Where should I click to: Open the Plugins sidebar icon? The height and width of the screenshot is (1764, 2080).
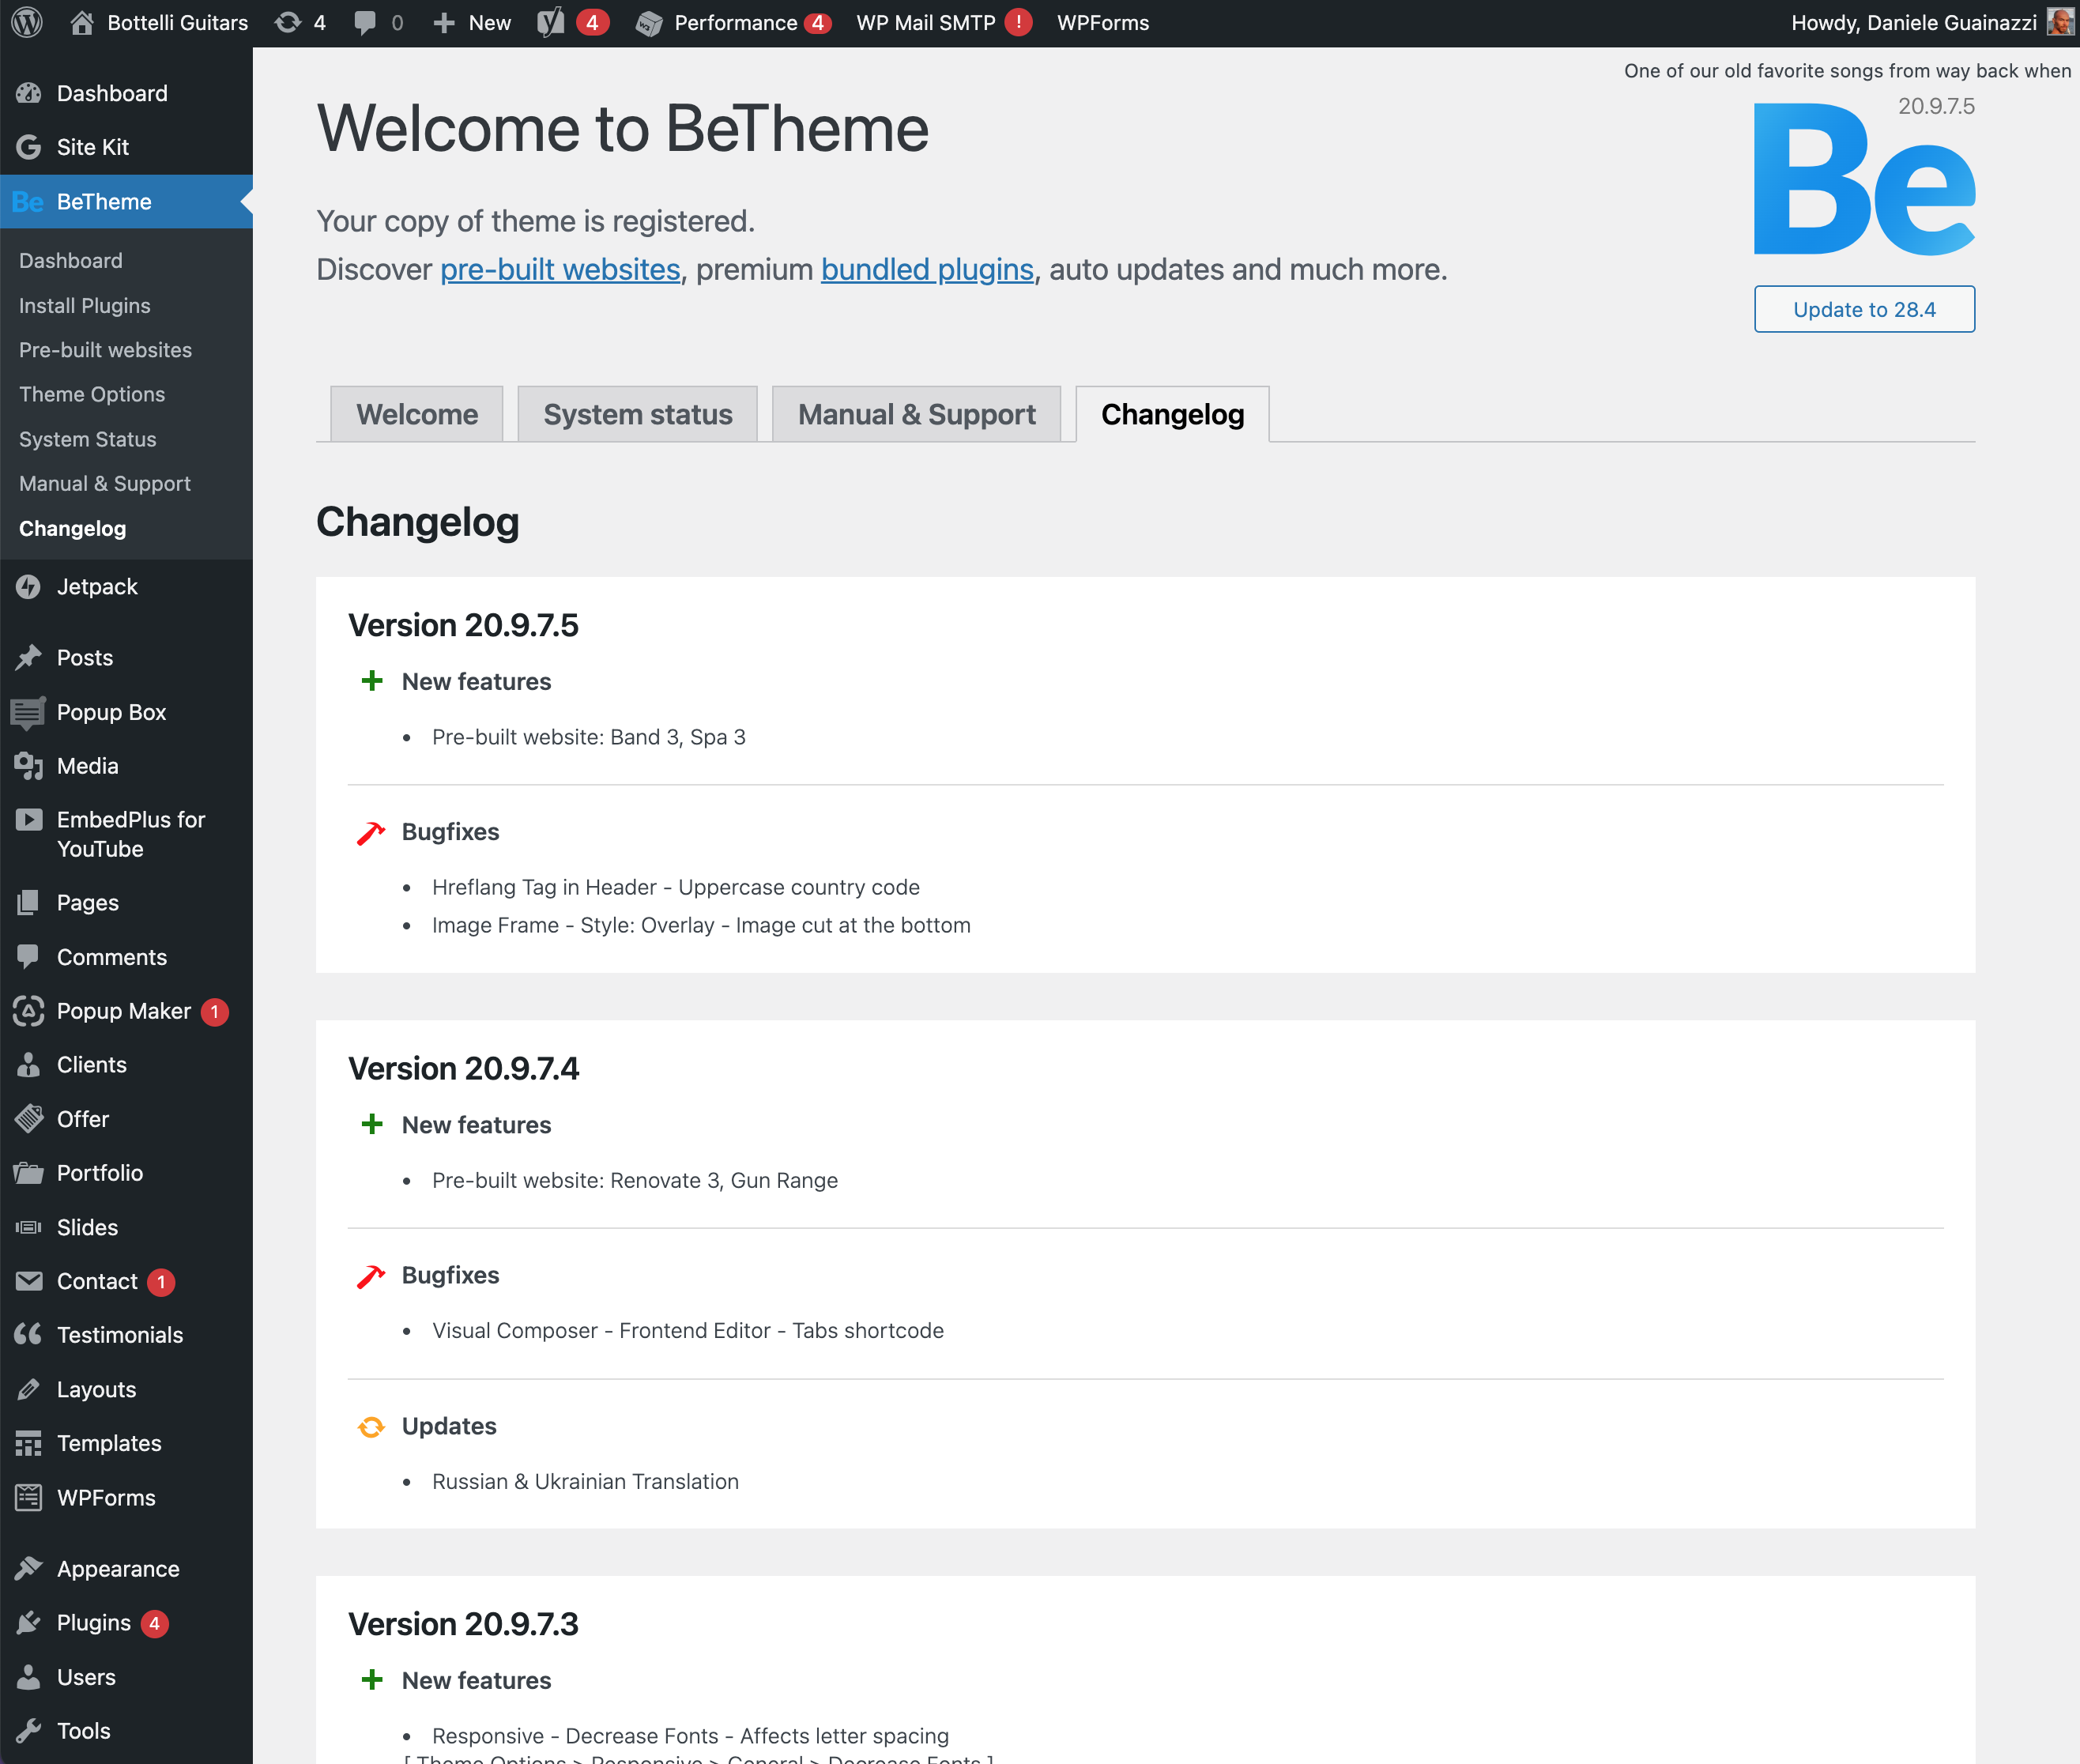(28, 1623)
